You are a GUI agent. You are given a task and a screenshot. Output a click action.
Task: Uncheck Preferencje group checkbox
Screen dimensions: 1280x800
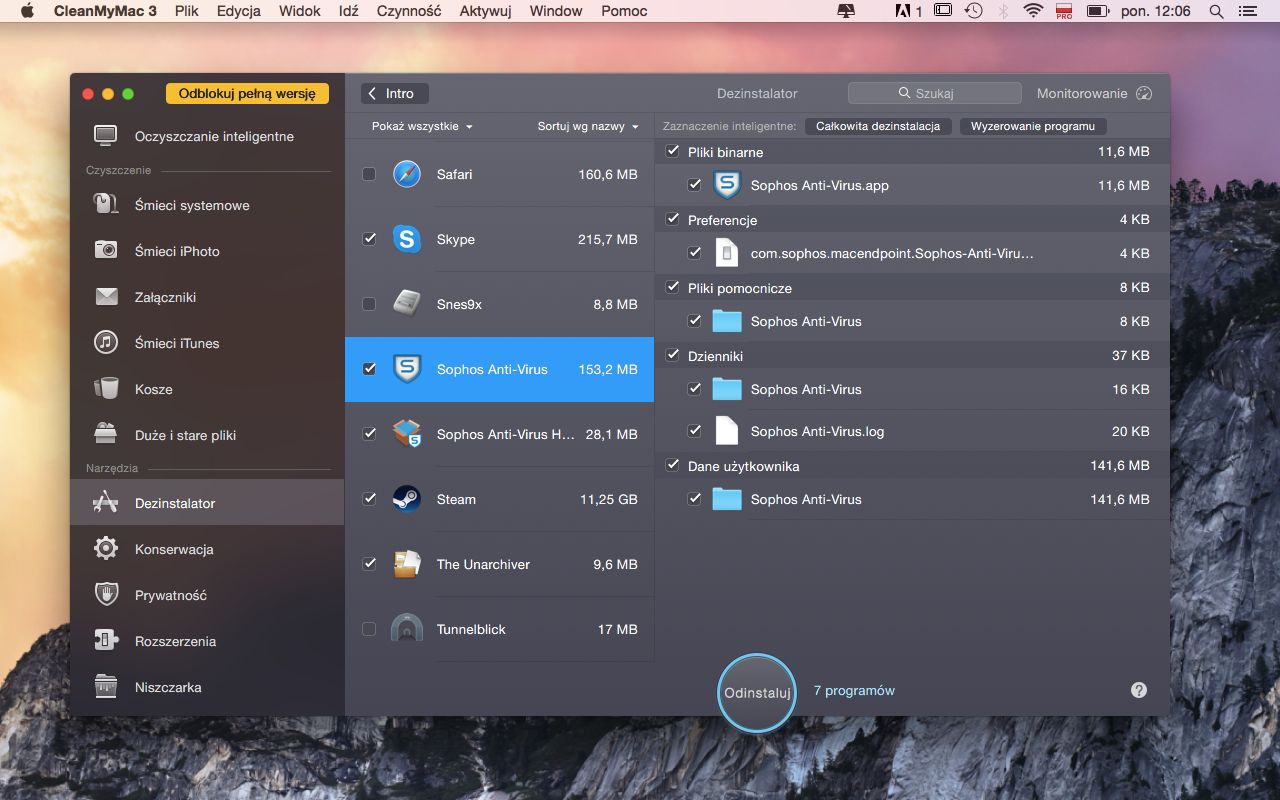(x=672, y=219)
